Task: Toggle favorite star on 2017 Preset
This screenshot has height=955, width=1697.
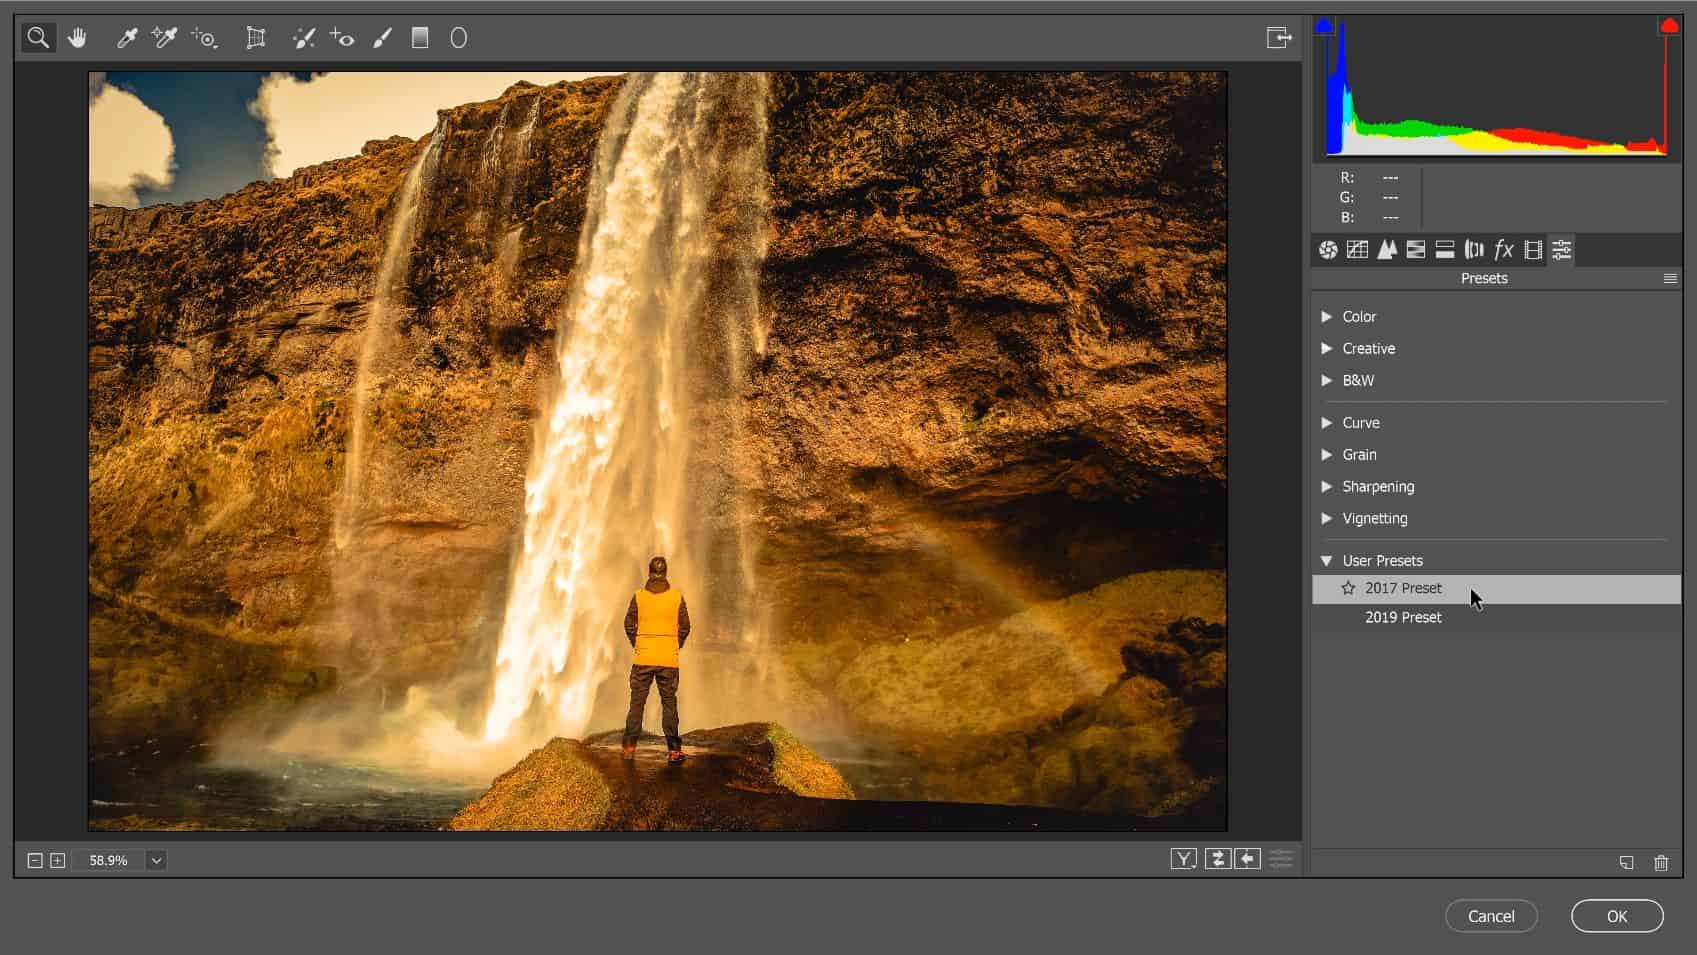Action: point(1348,588)
